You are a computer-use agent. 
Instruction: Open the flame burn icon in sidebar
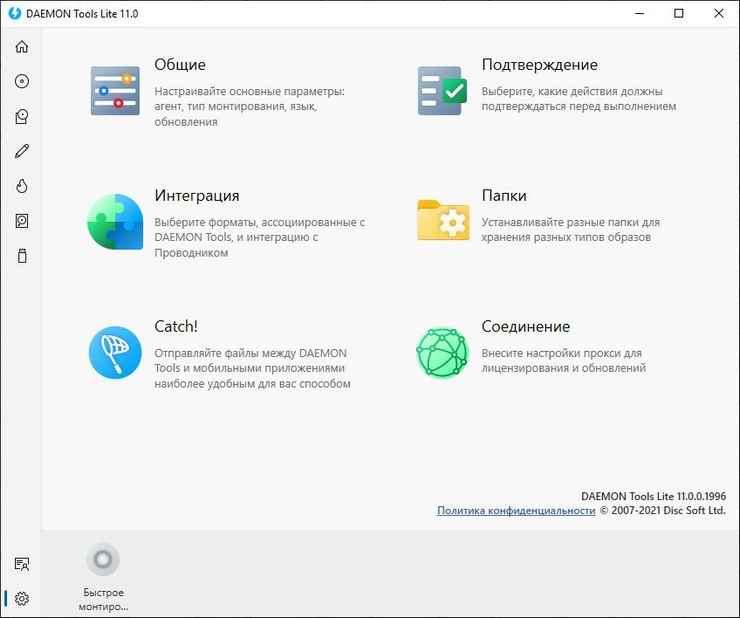[x=21, y=187]
